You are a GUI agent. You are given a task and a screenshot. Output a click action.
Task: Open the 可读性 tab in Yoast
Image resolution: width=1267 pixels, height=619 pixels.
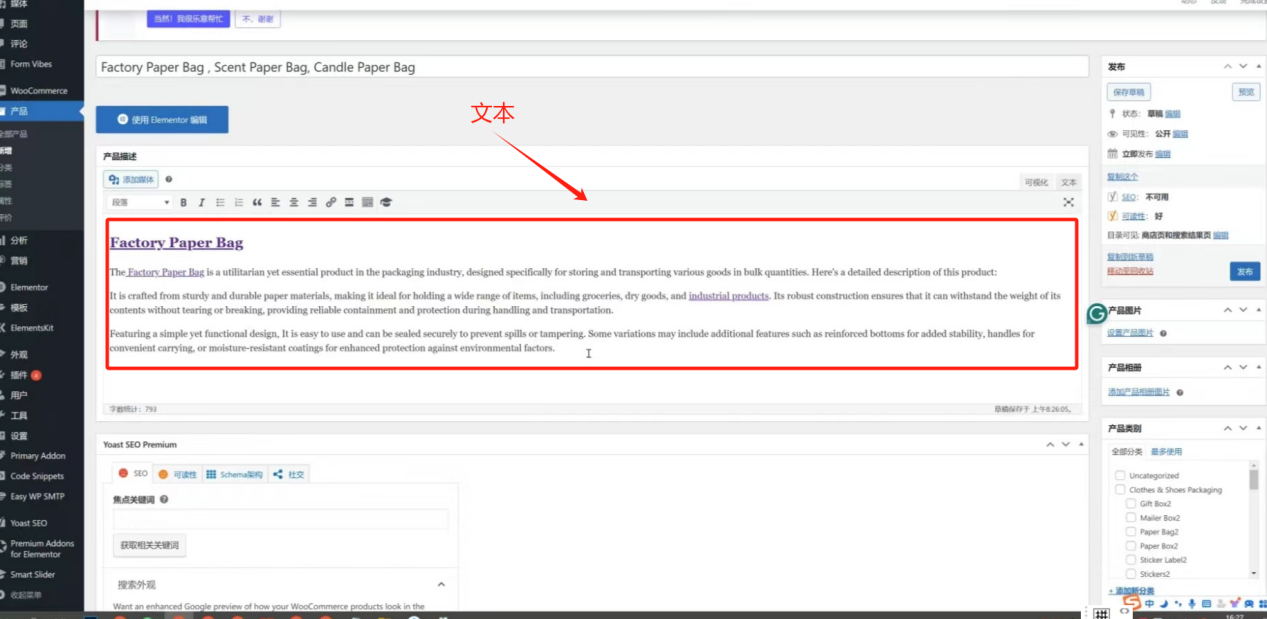coord(178,474)
